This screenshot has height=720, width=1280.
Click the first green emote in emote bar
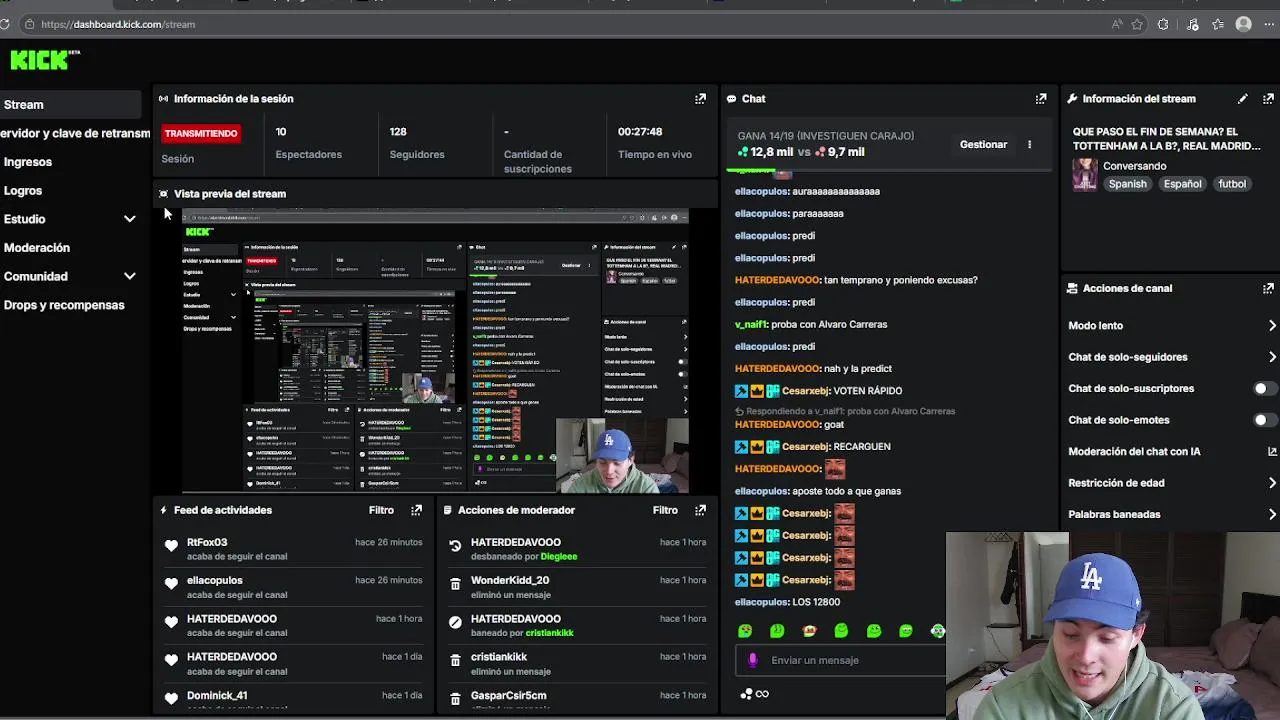[745, 631]
